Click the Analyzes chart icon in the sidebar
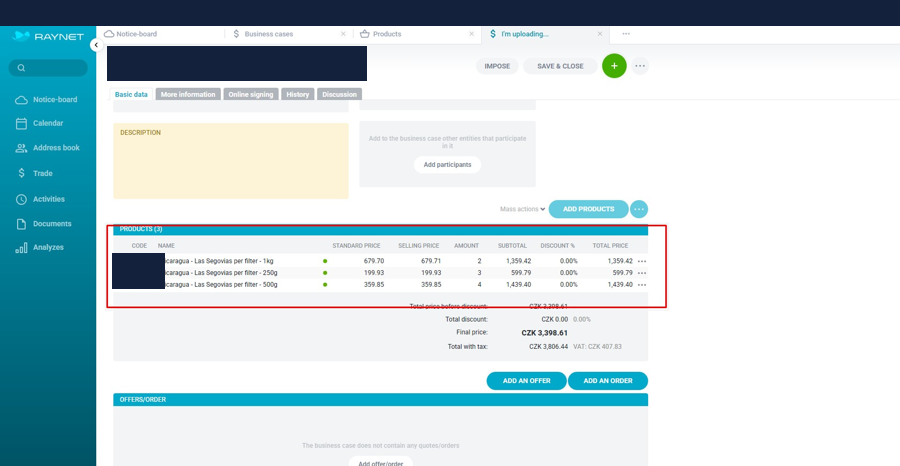Image resolution: width=900 pixels, height=466 pixels. pyautogui.click(x=21, y=248)
